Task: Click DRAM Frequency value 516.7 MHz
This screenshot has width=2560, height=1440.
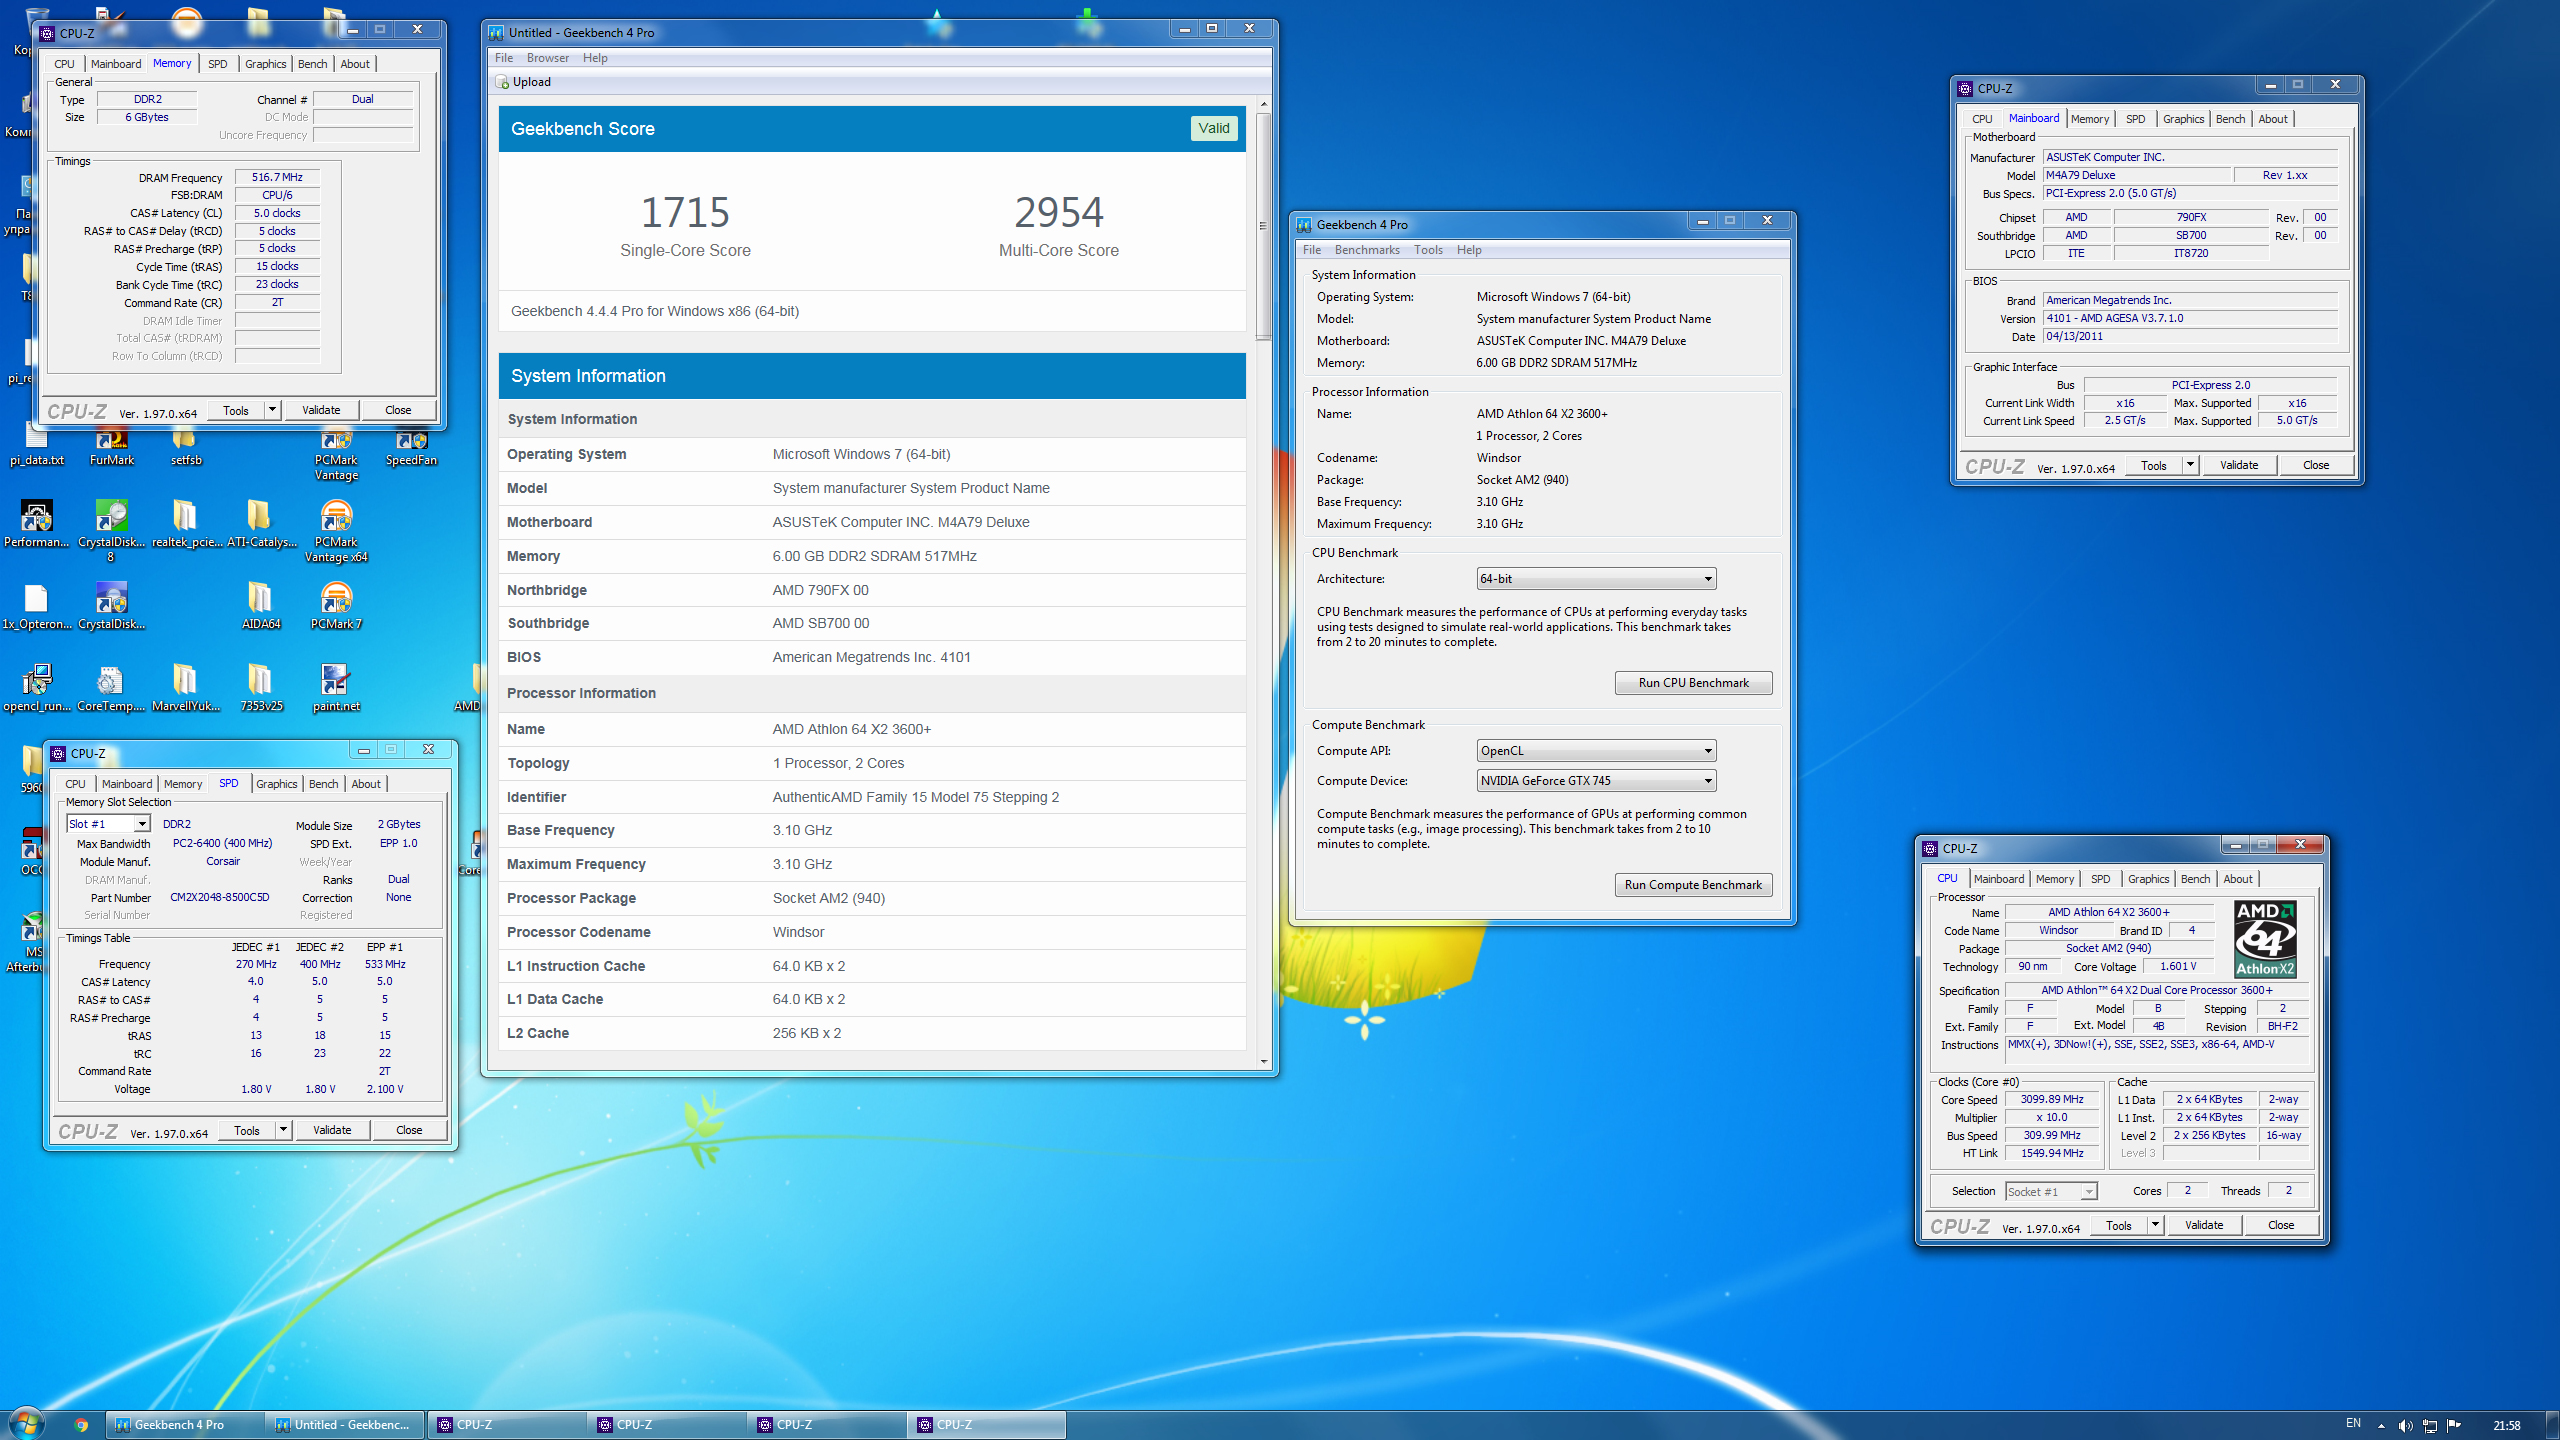Action: tap(277, 177)
